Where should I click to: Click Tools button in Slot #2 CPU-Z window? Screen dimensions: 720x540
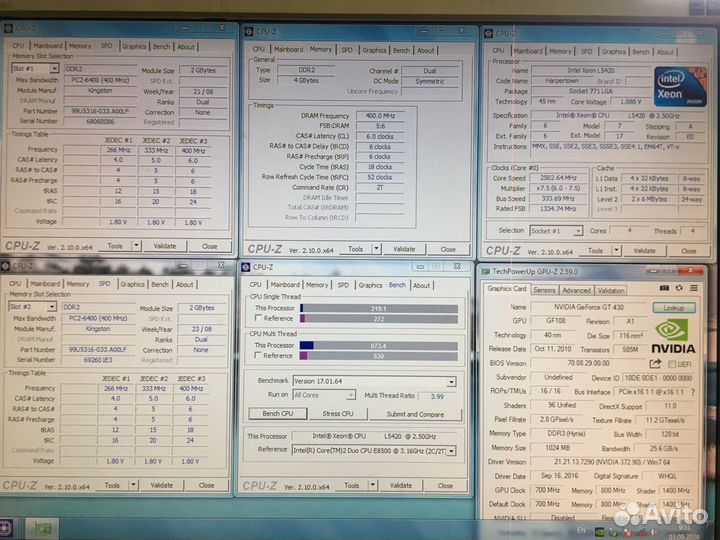coord(112,485)
